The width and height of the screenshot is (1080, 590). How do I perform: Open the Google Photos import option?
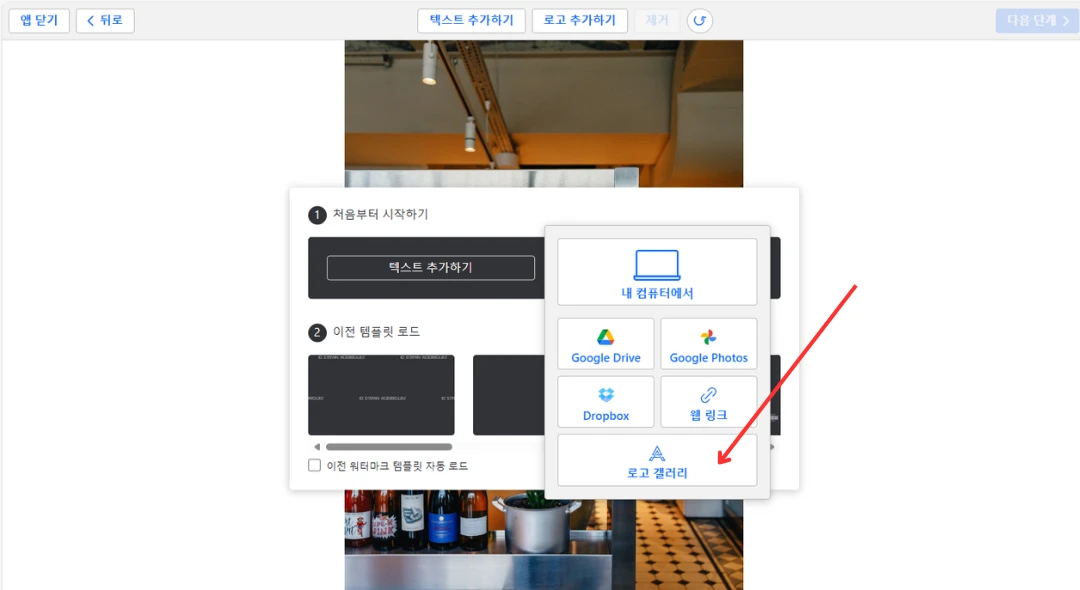(708, 343)
